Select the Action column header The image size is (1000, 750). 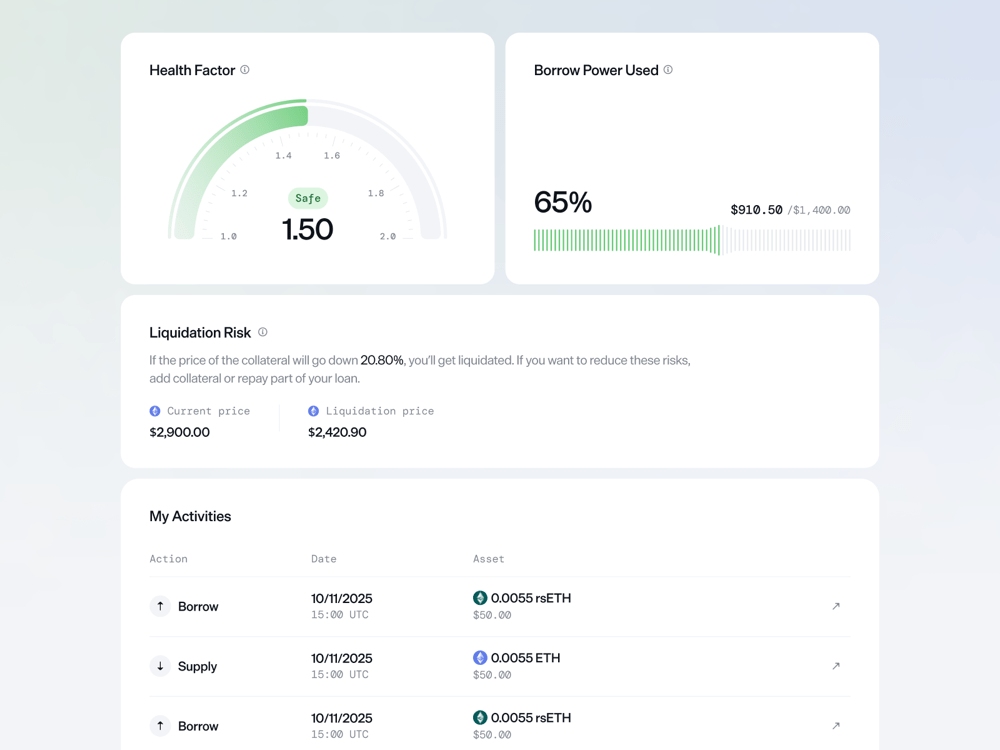[x=168, y=559]
